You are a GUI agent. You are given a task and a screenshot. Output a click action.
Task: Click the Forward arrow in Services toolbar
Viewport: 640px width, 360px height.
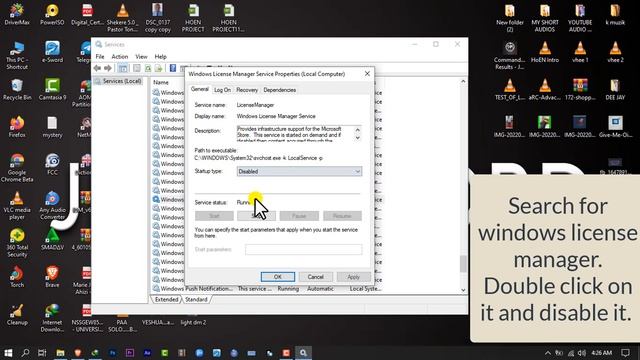[108, 68]
